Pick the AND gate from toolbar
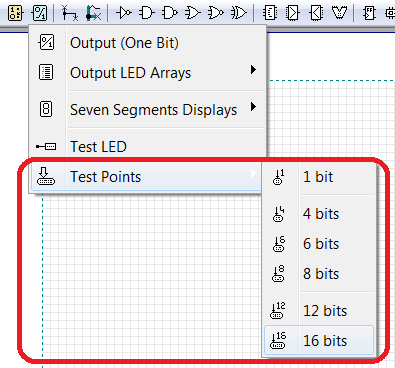The image size is (395, 368). coord(147,13)
